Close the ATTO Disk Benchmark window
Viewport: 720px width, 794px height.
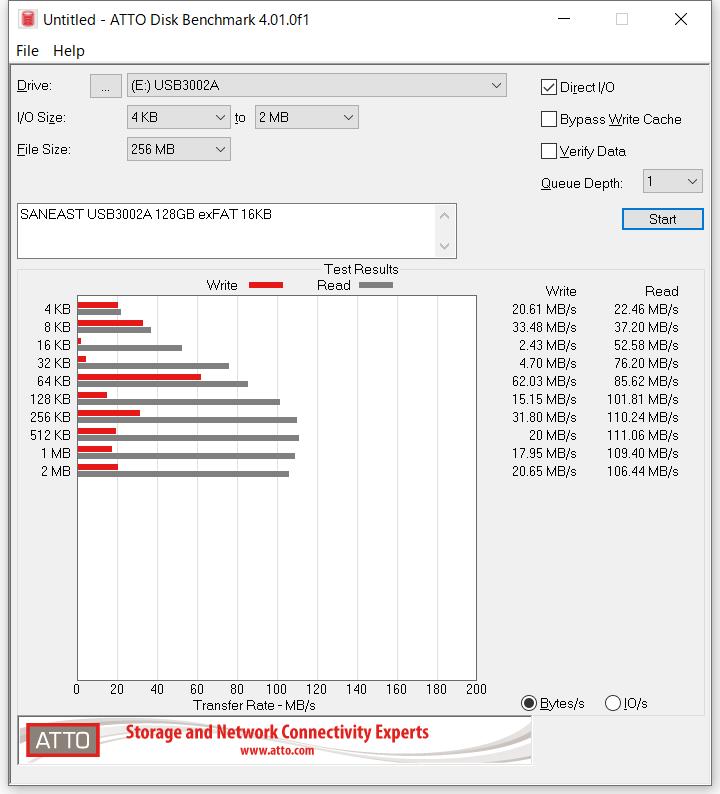click(681, 19)
